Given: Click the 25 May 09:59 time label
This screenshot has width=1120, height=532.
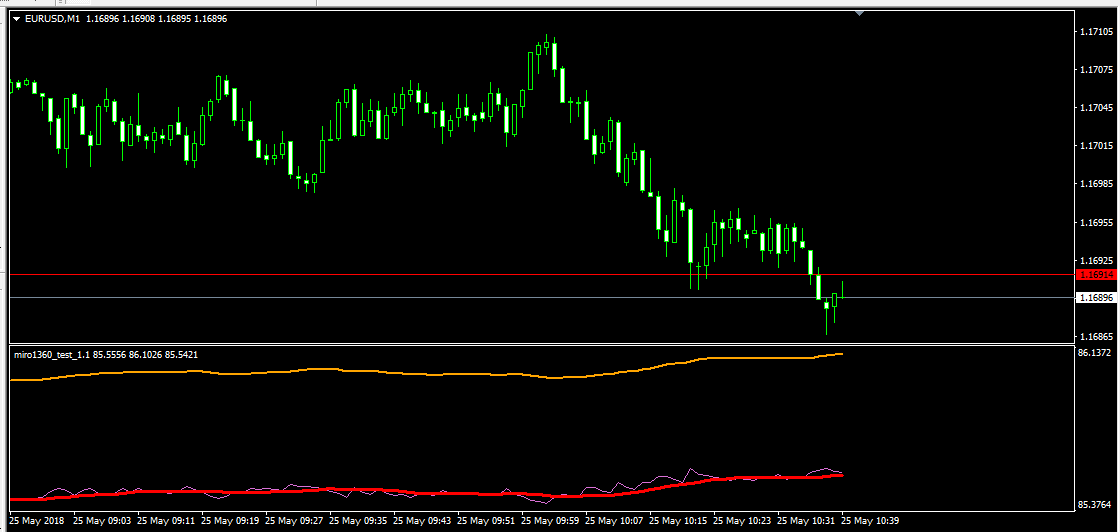Looking at the screenshot, I should [550, 521].
